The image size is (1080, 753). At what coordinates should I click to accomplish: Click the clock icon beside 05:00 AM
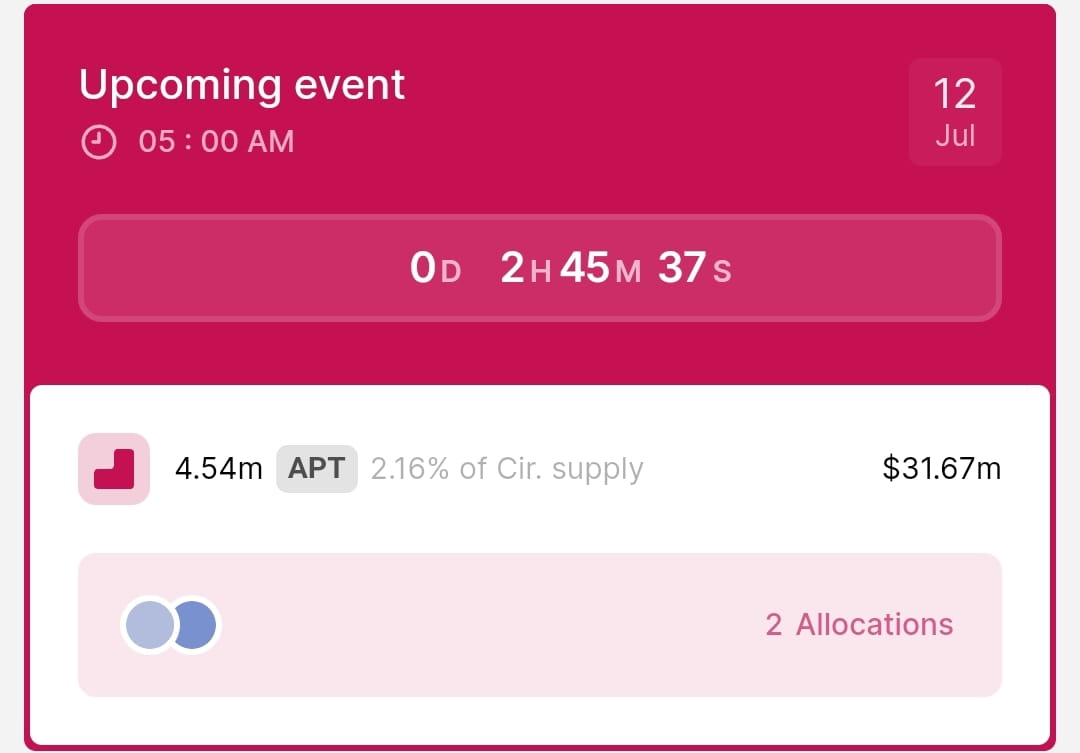point(99,140)
